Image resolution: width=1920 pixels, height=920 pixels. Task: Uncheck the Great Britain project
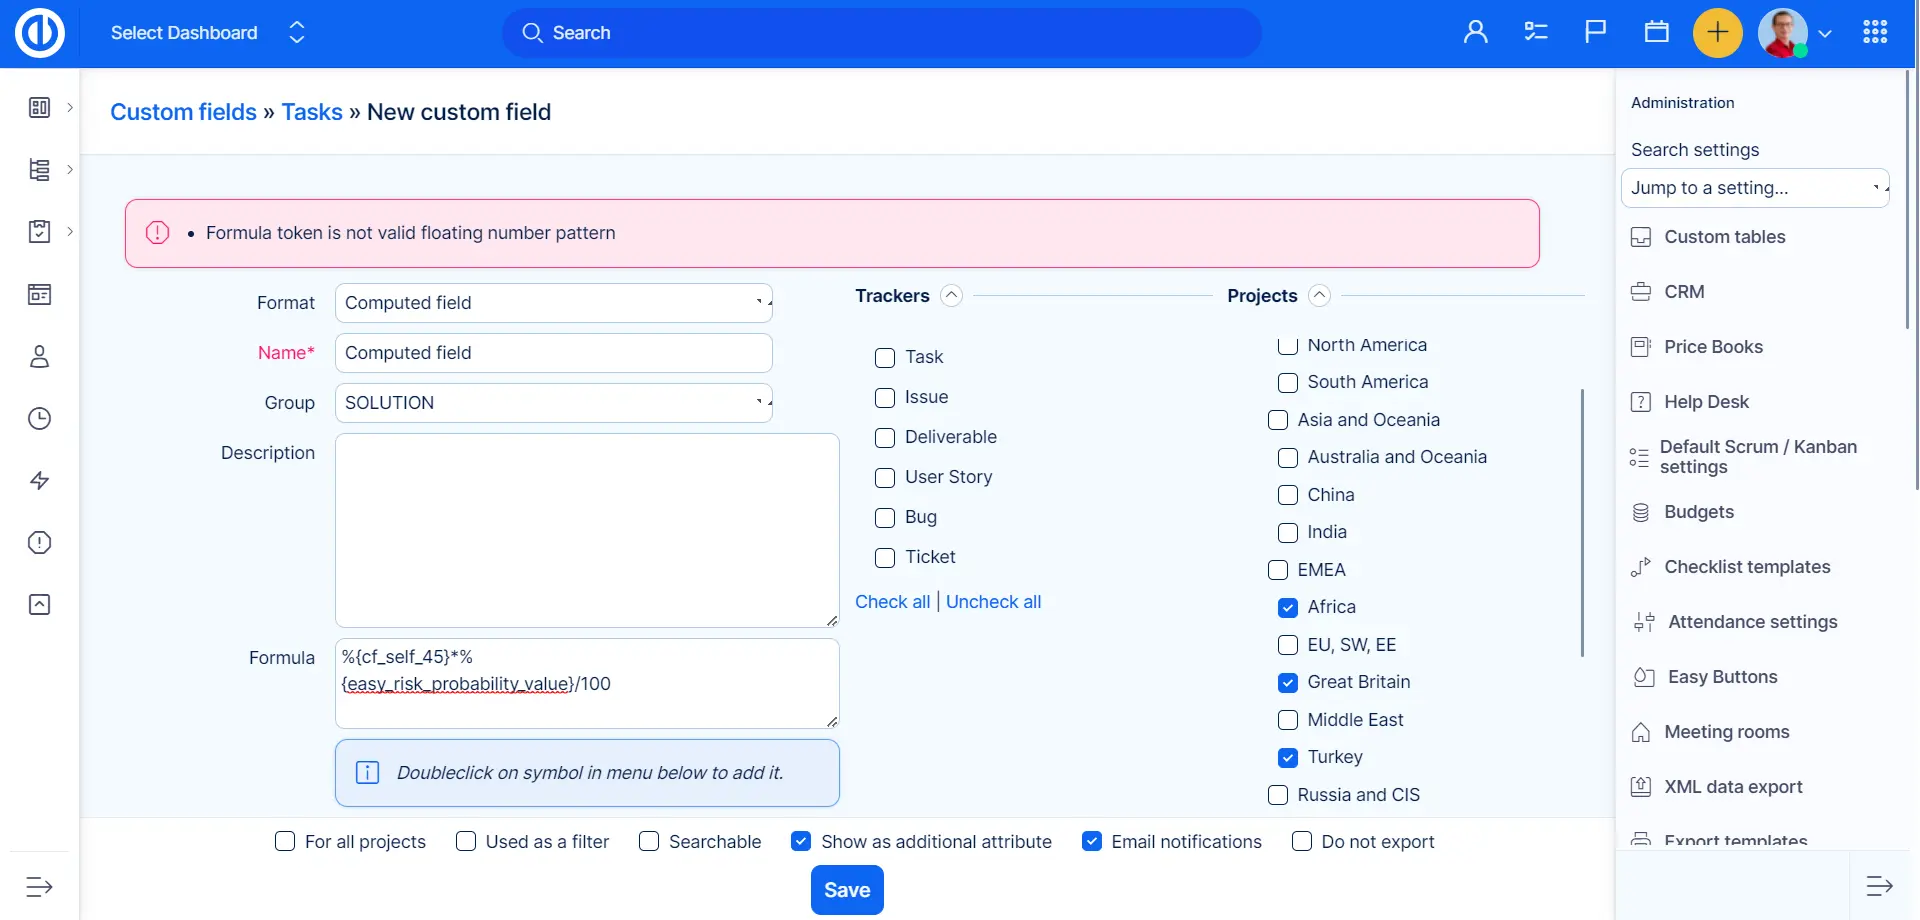coord(1288,683)
